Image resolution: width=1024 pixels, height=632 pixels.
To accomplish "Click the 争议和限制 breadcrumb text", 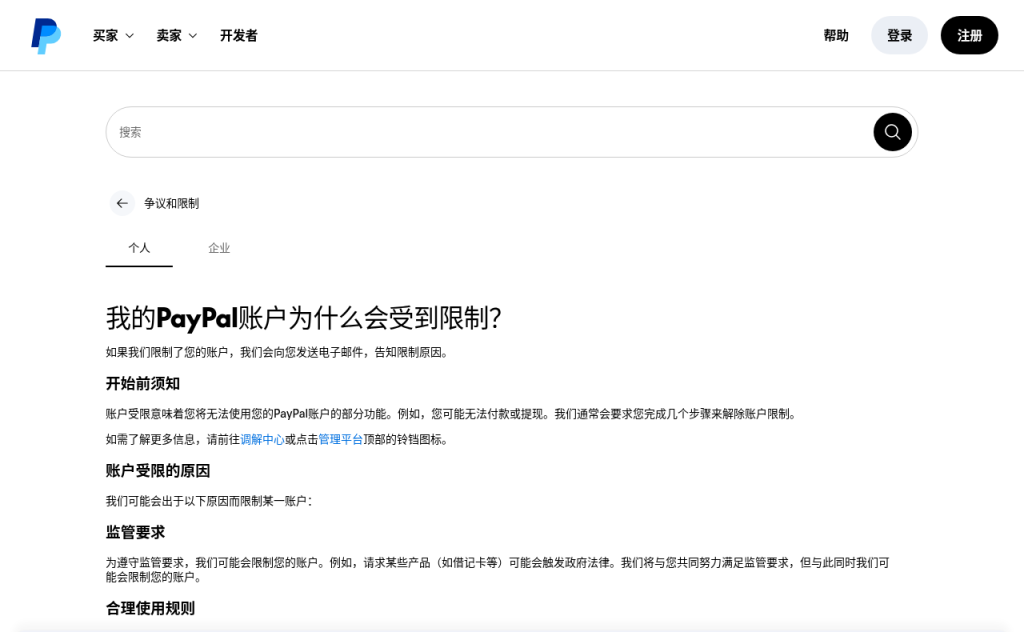I will [171, 203].
